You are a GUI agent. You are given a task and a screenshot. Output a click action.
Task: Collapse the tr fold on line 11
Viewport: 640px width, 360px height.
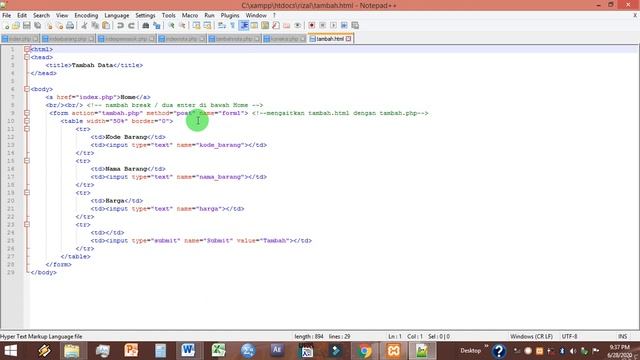(27, 129)
